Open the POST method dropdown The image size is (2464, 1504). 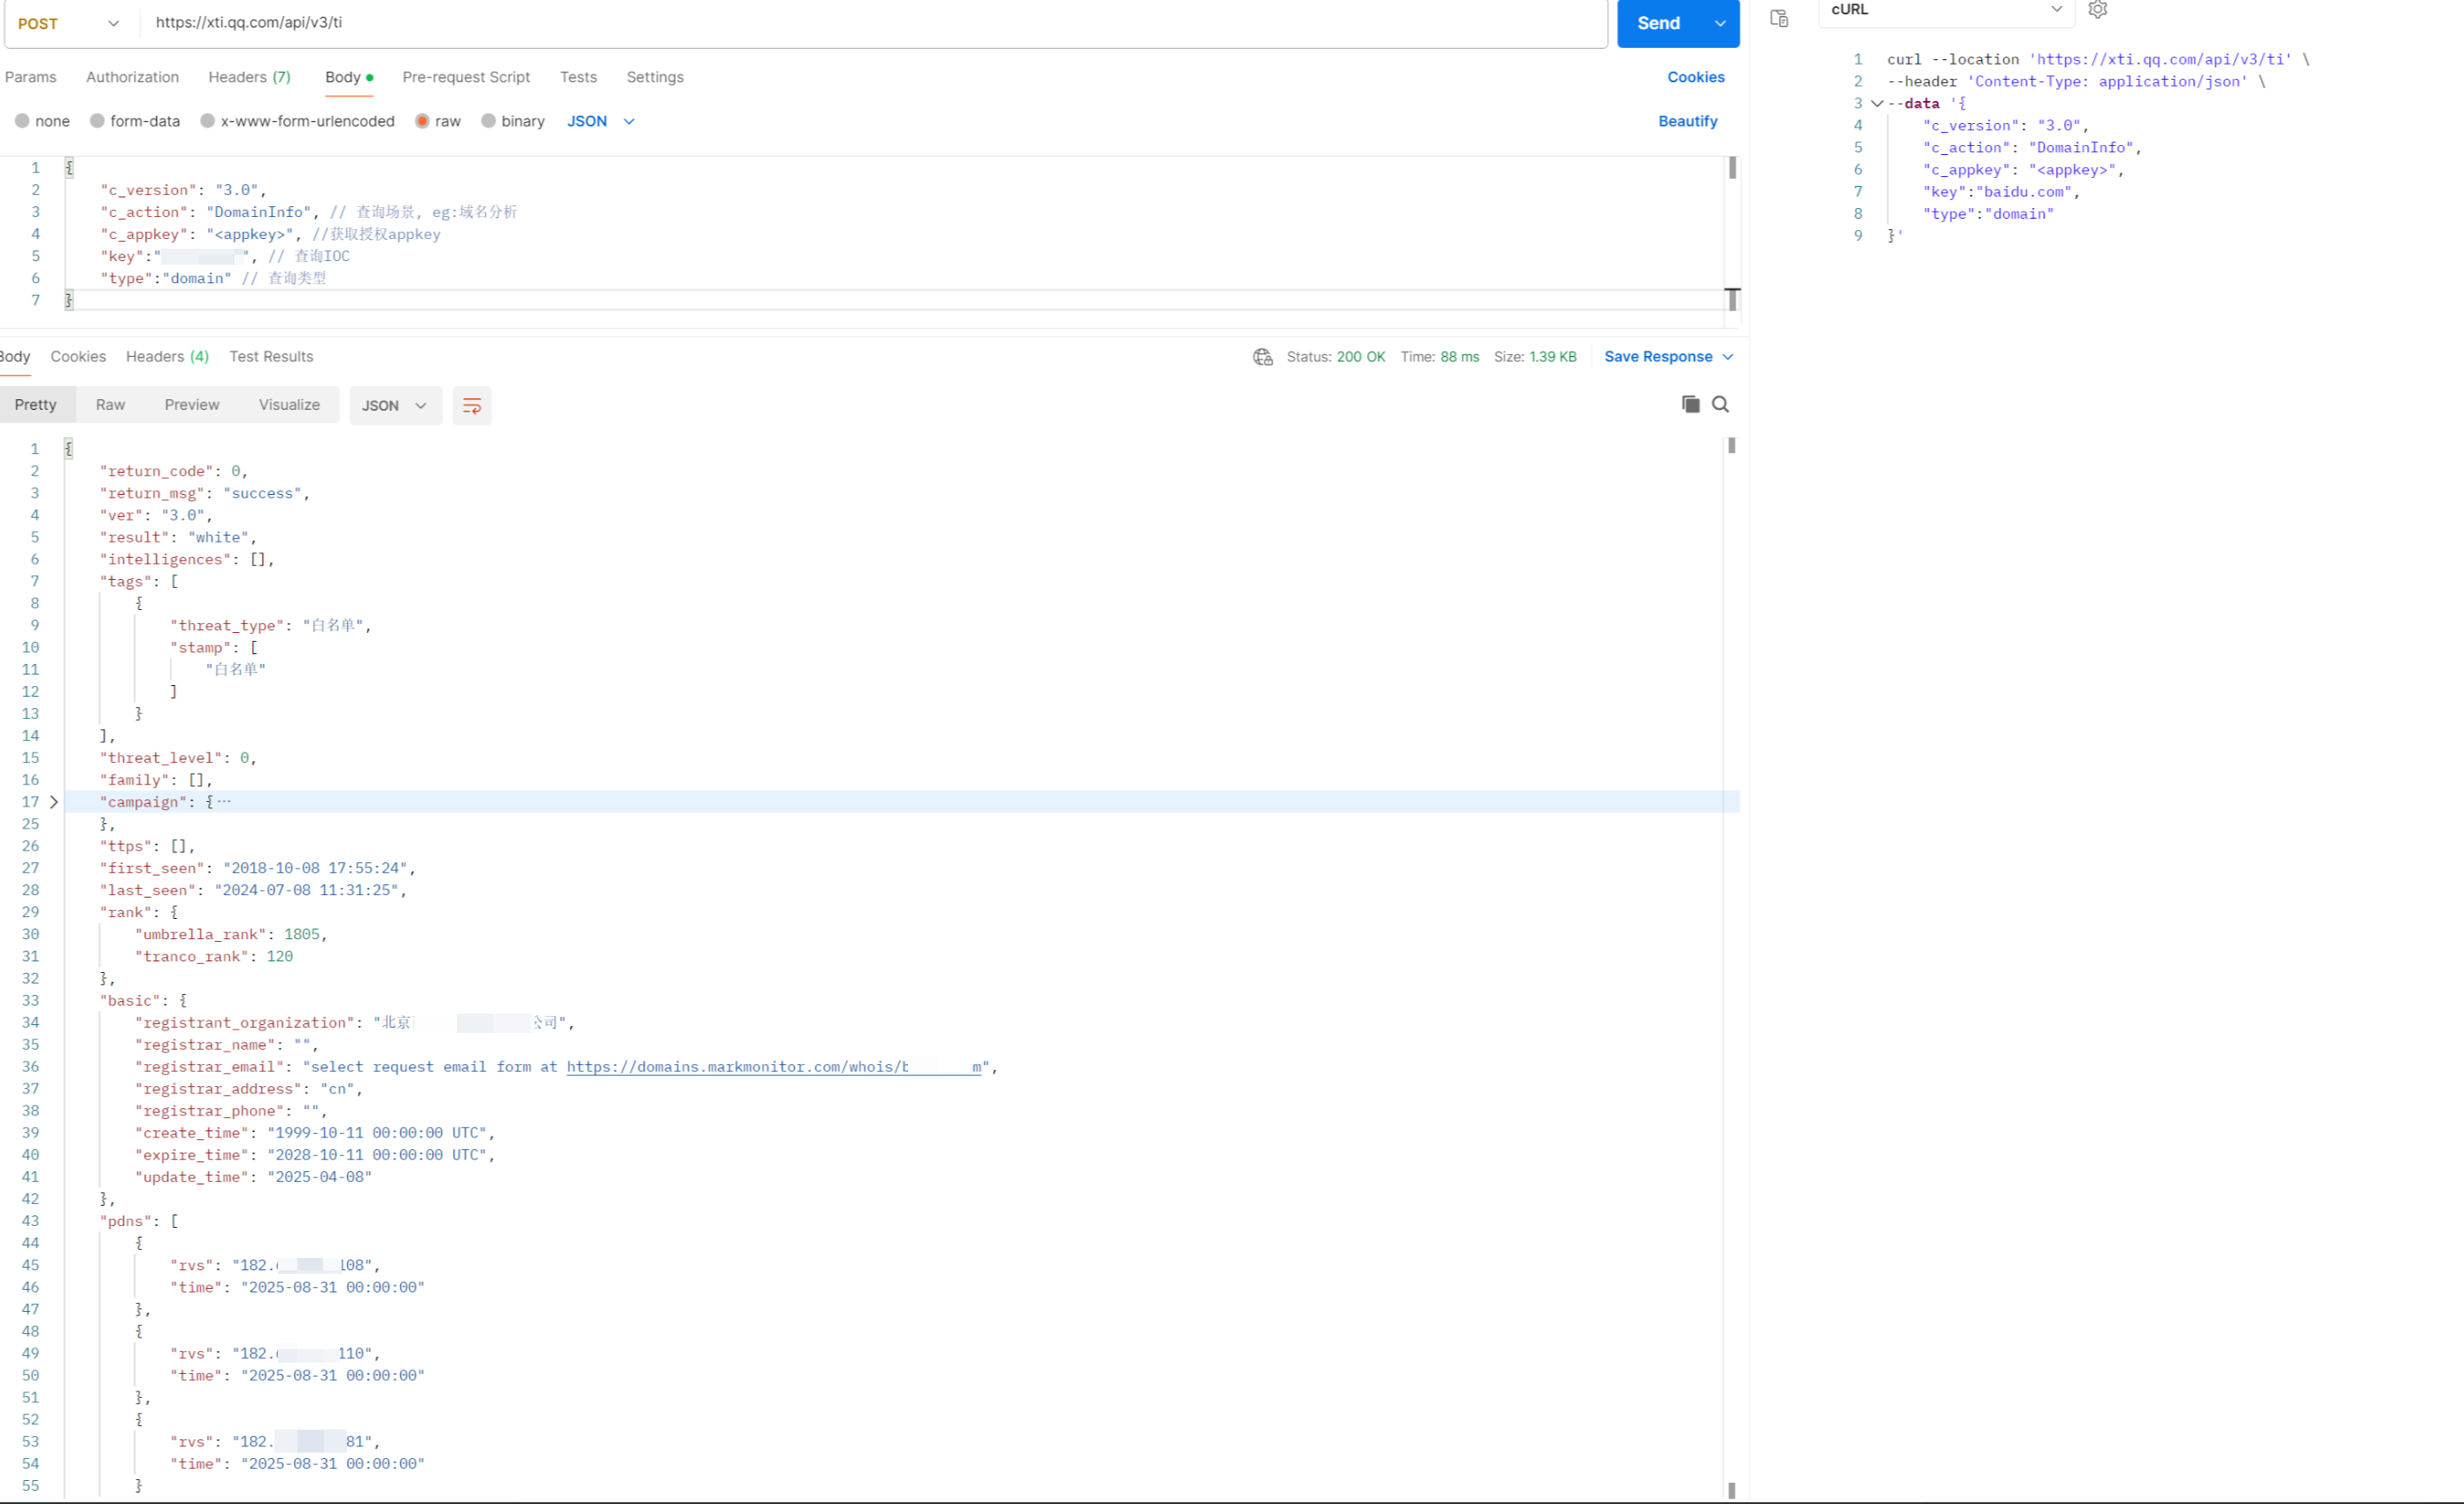[x=68, y=23]
